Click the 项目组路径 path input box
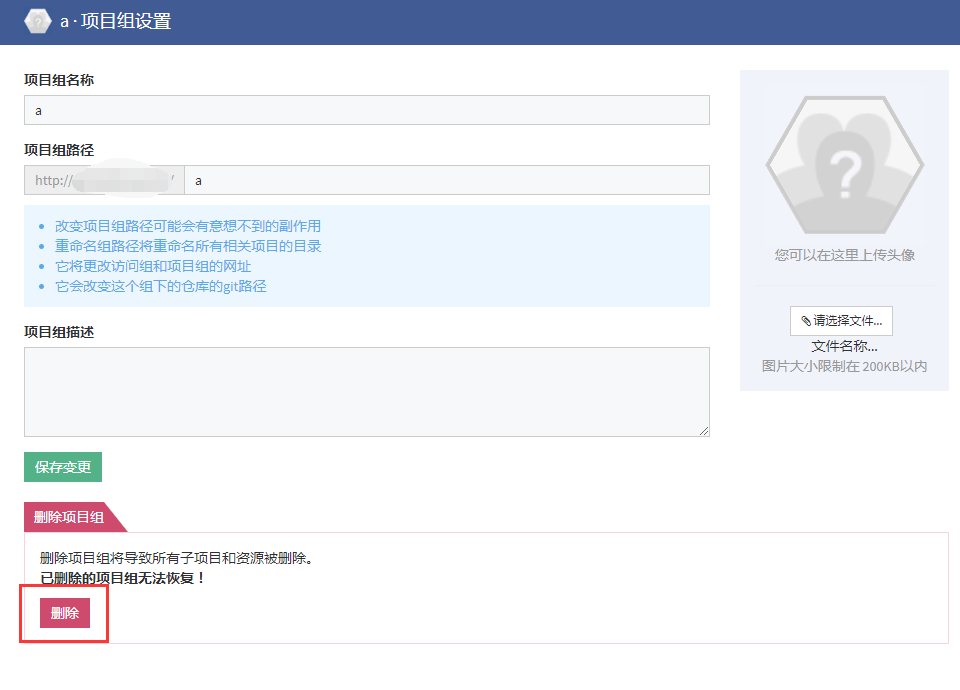Viewport: 960px width, 690px height. pyautogui.click(x=446, y=180)
